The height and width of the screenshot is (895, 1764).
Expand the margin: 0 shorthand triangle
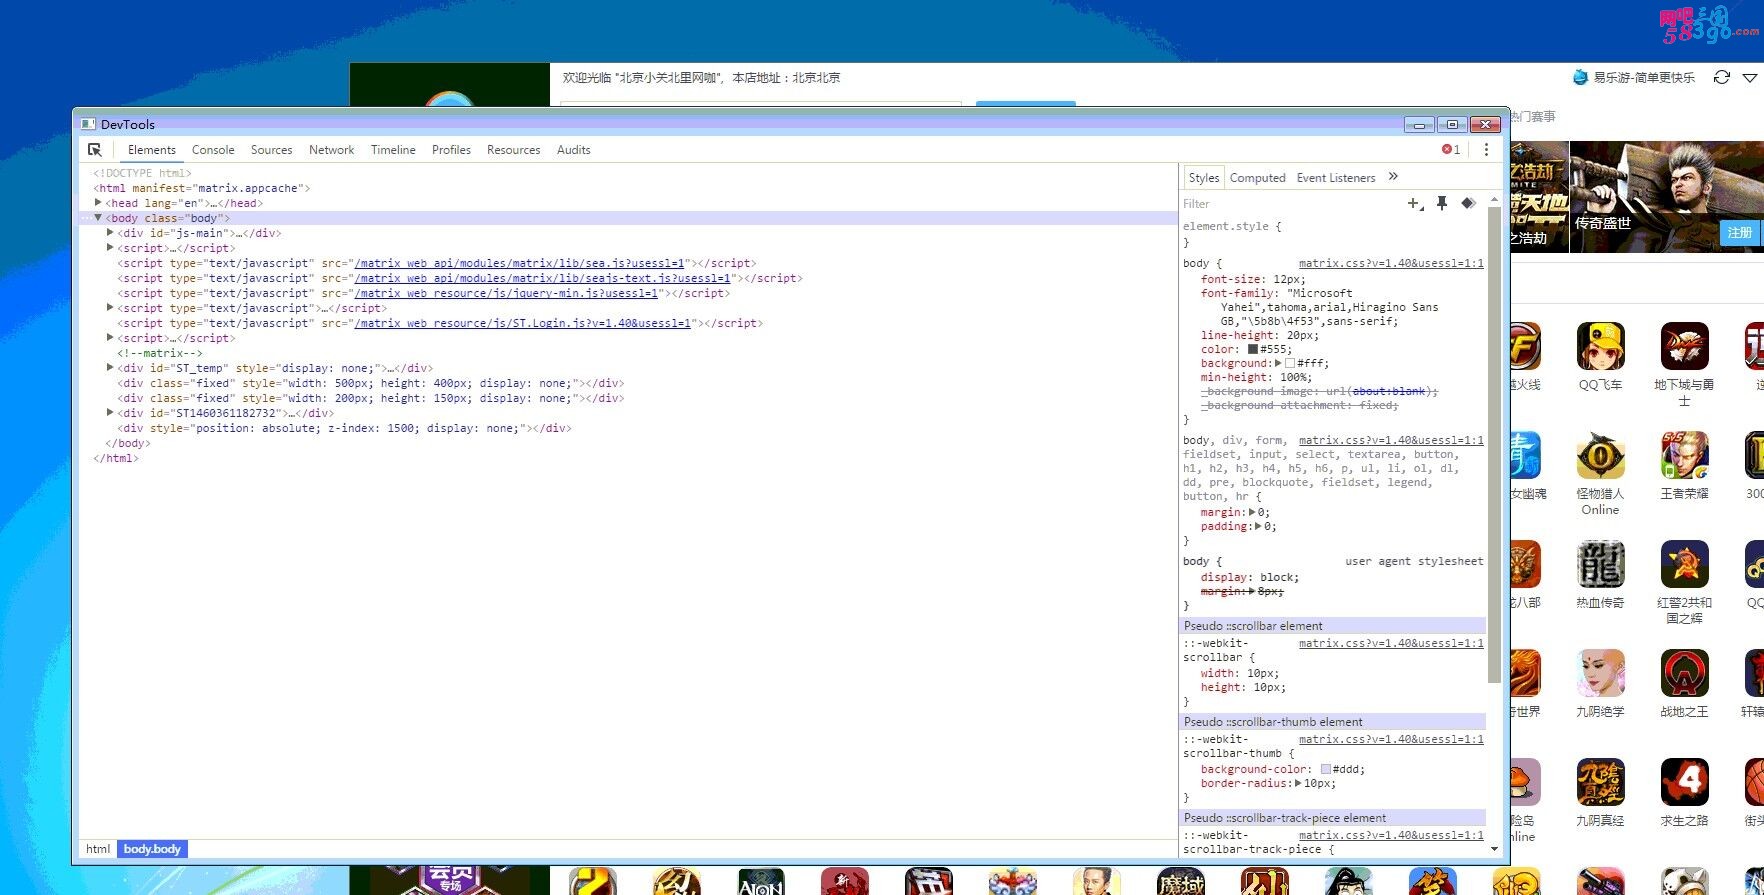(x=1252, y=512)
